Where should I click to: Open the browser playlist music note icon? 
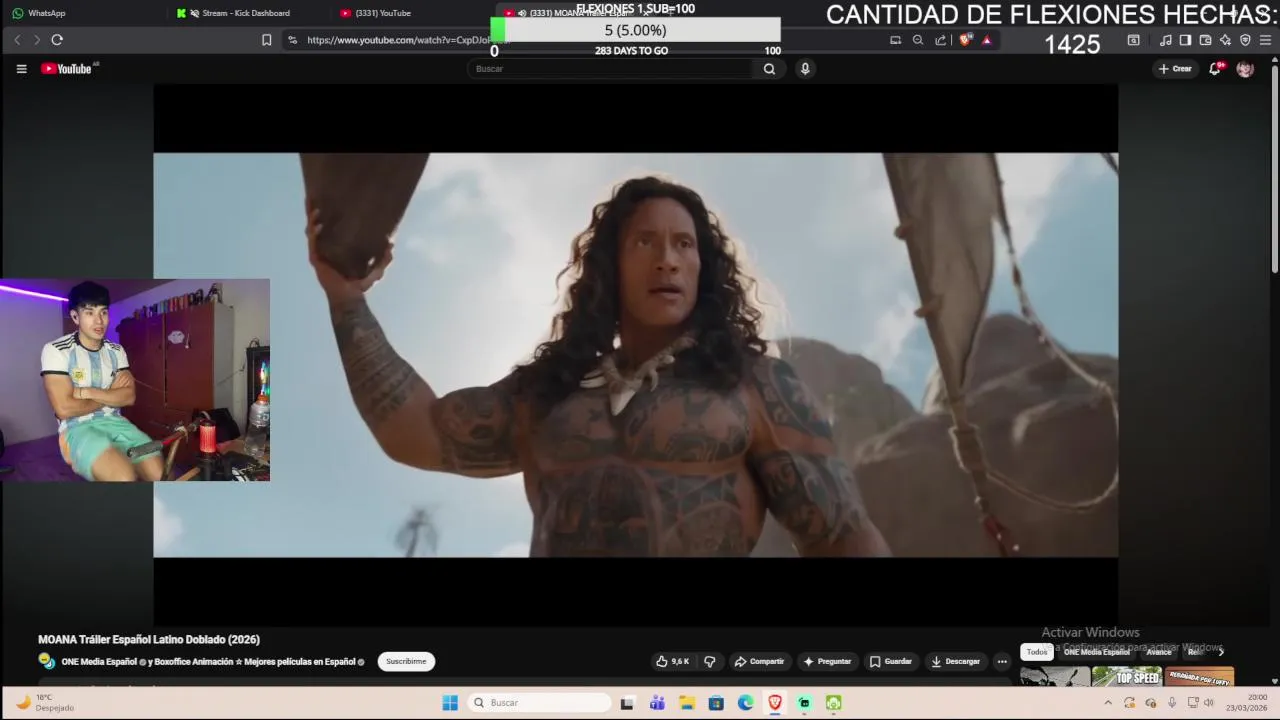(x=1165, y=40)
